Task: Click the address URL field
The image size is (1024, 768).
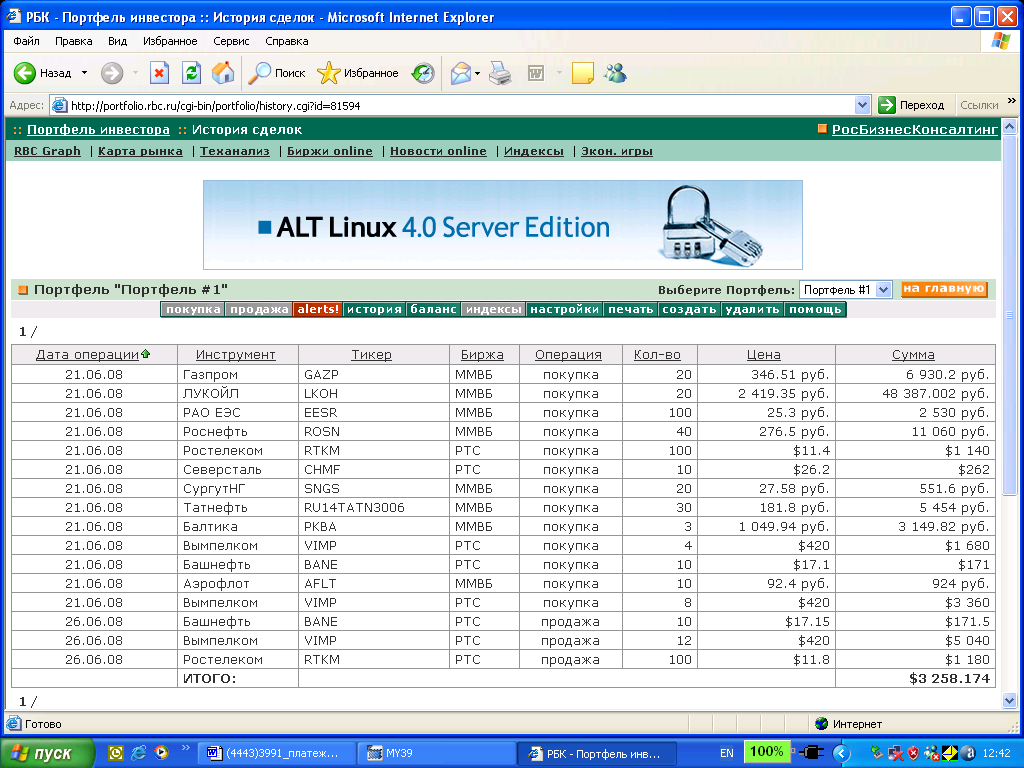Action: [452, 105]
